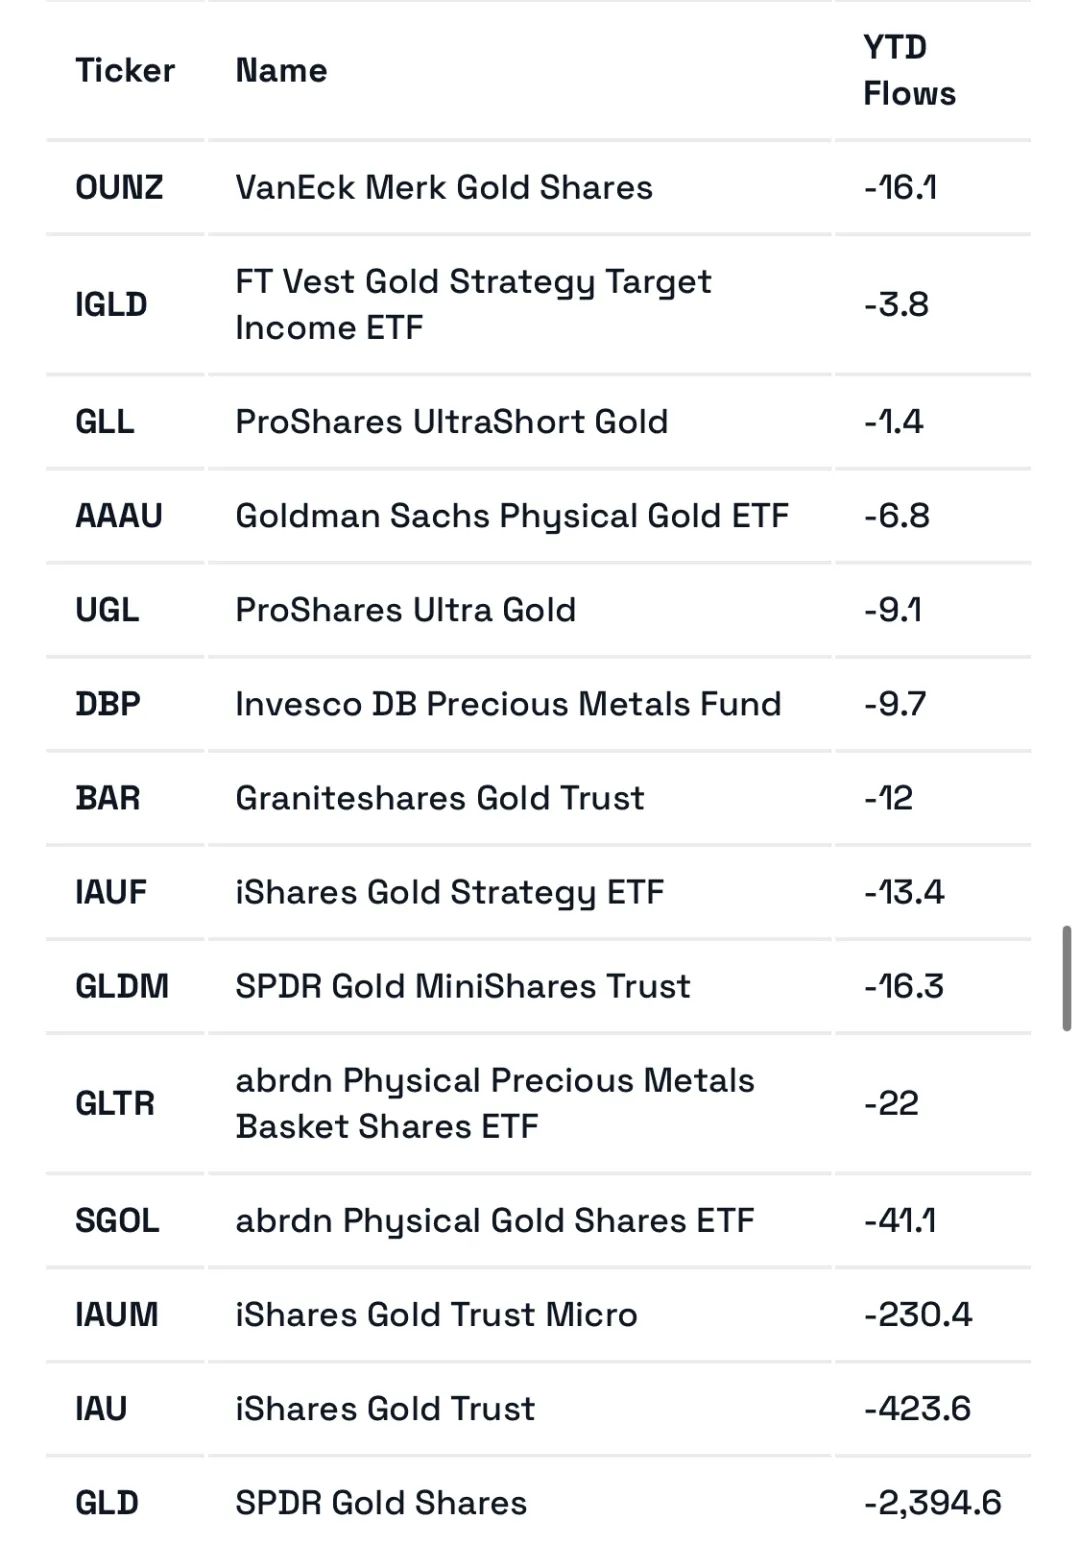Open the GLDM ticker
The height and width of the screenshot is (1544, 1080).
[x=122, y=986]
